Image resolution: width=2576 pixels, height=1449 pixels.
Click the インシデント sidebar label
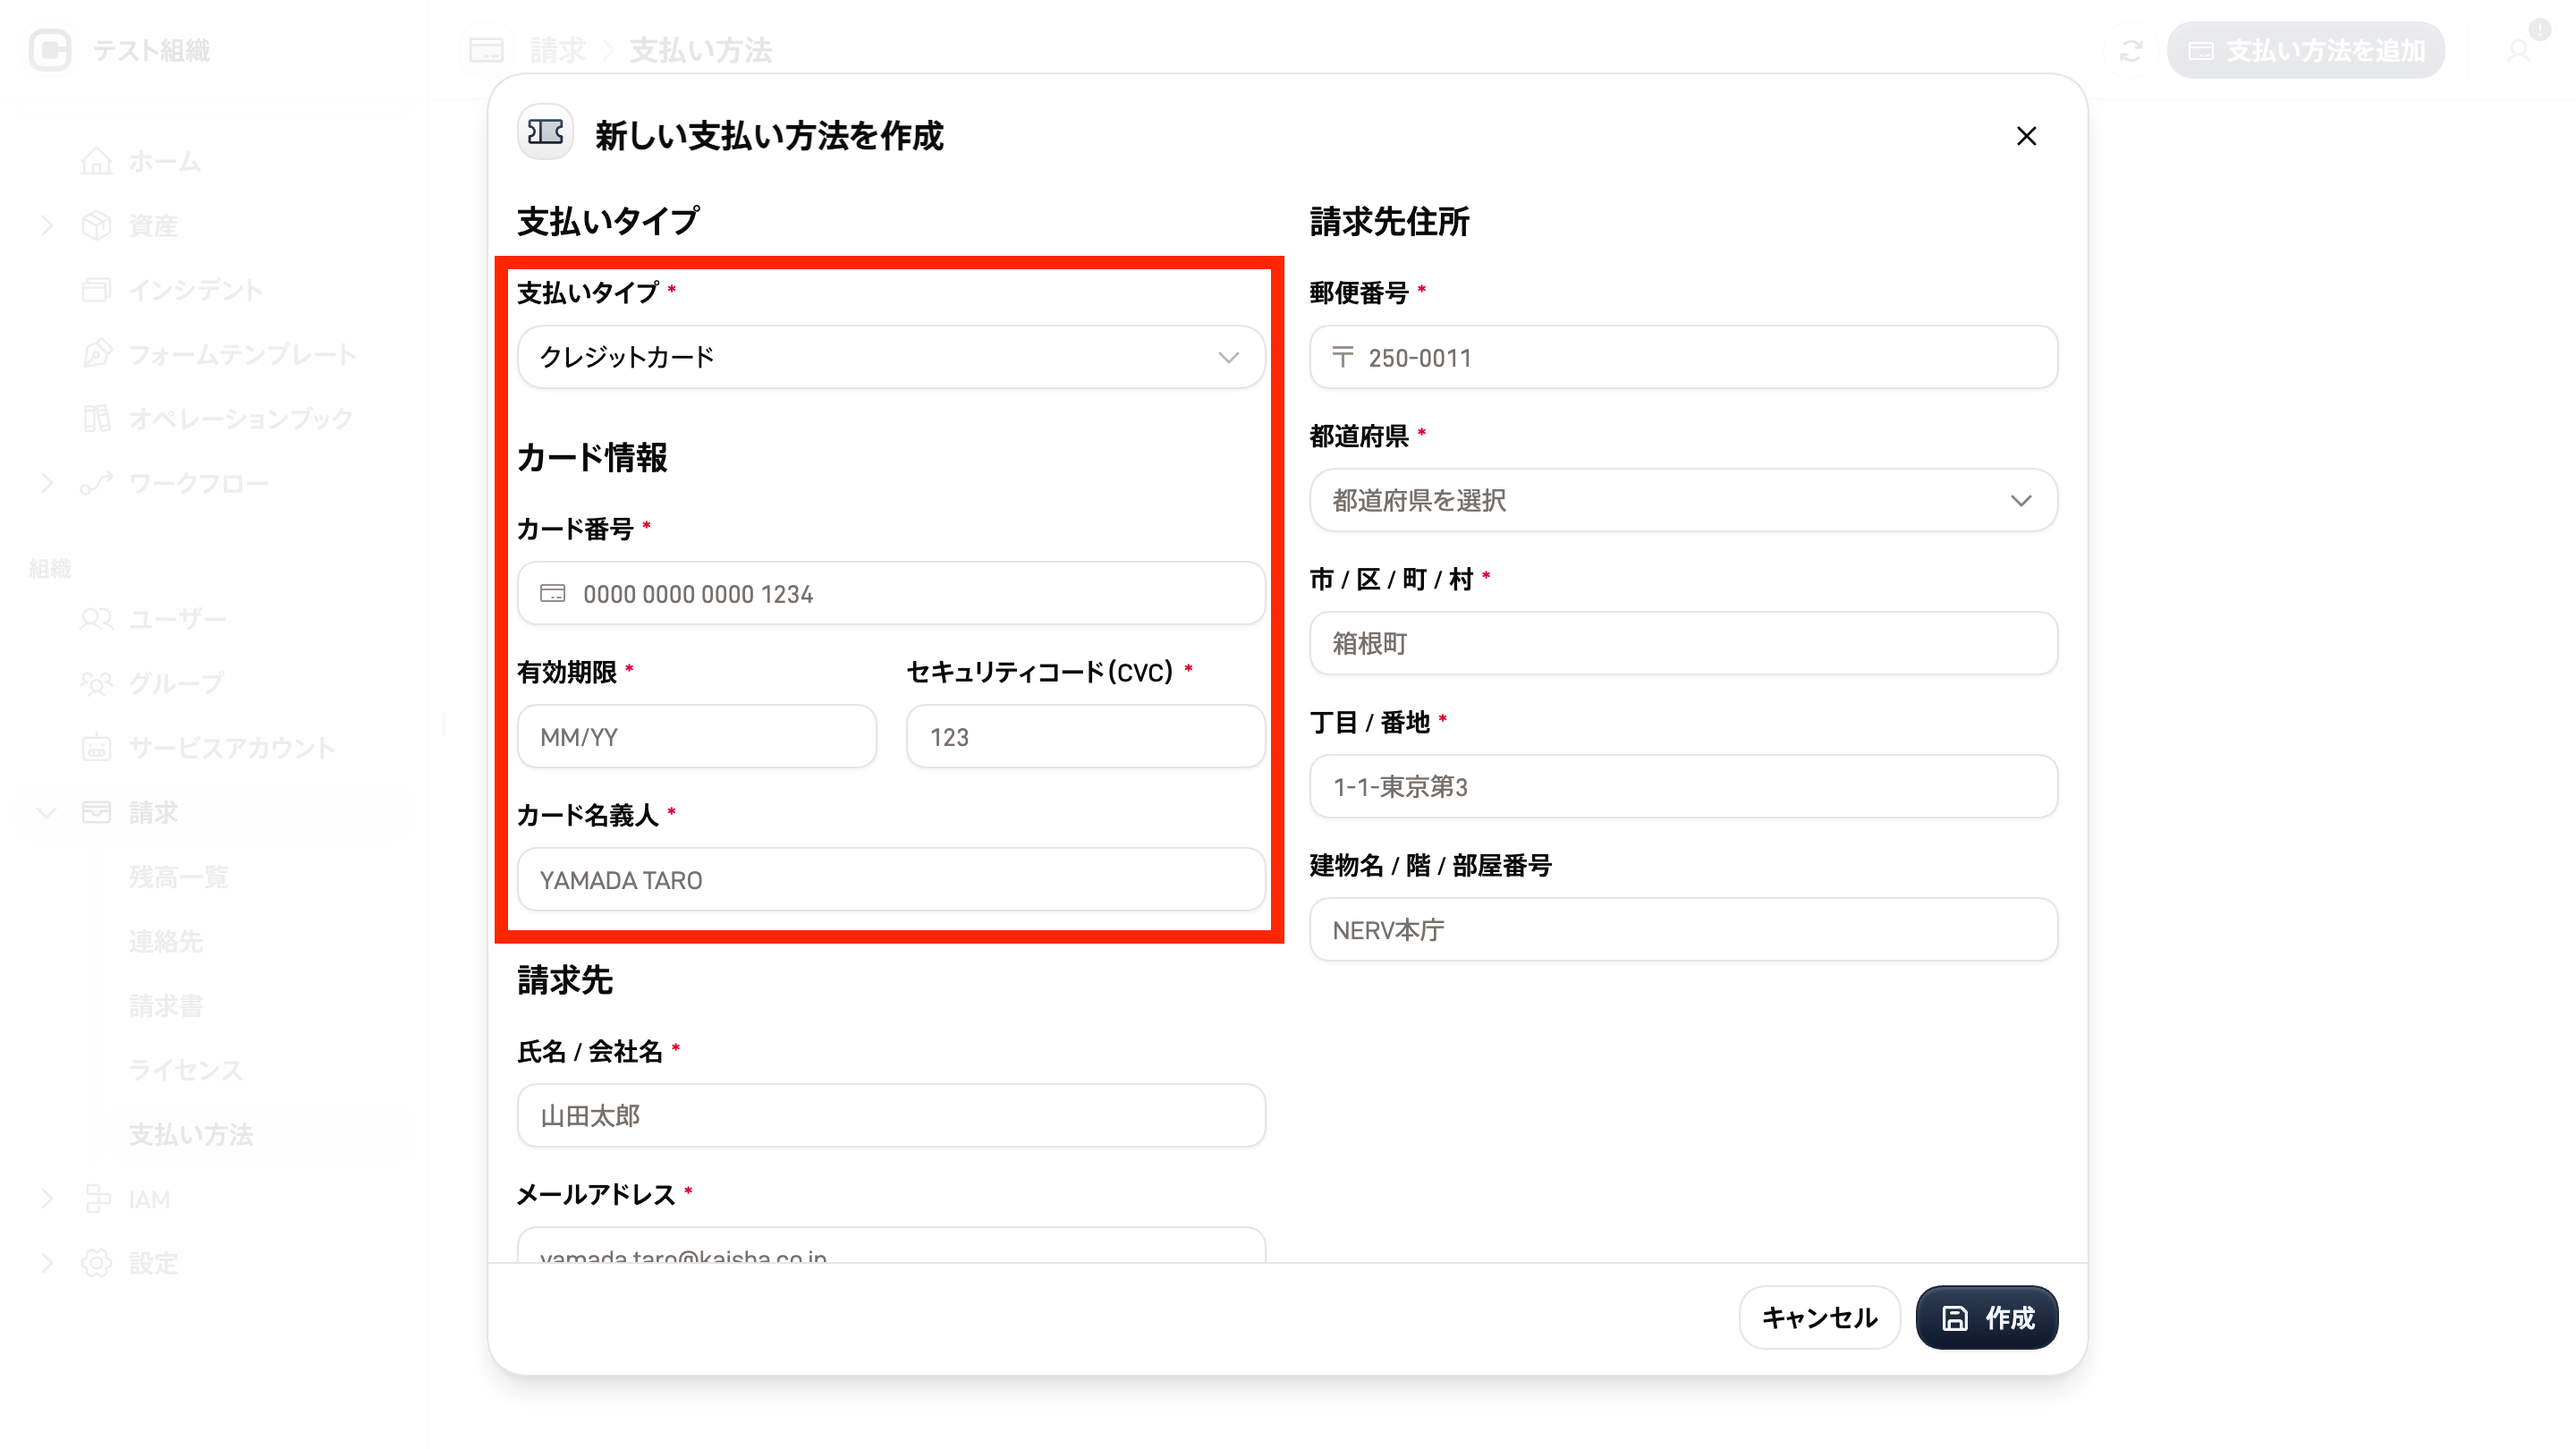196,290
